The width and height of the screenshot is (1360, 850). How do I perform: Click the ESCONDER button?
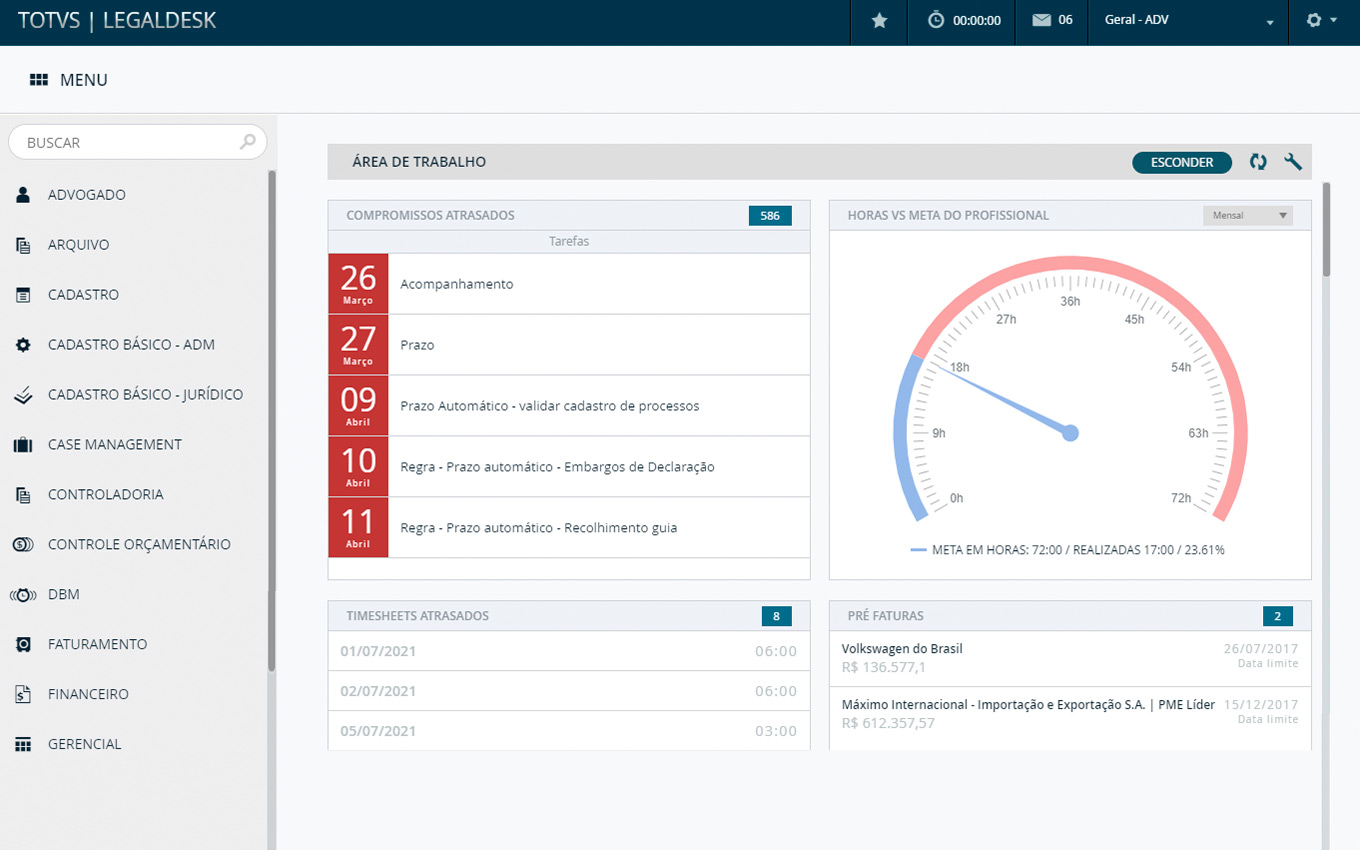(1181, 162)
